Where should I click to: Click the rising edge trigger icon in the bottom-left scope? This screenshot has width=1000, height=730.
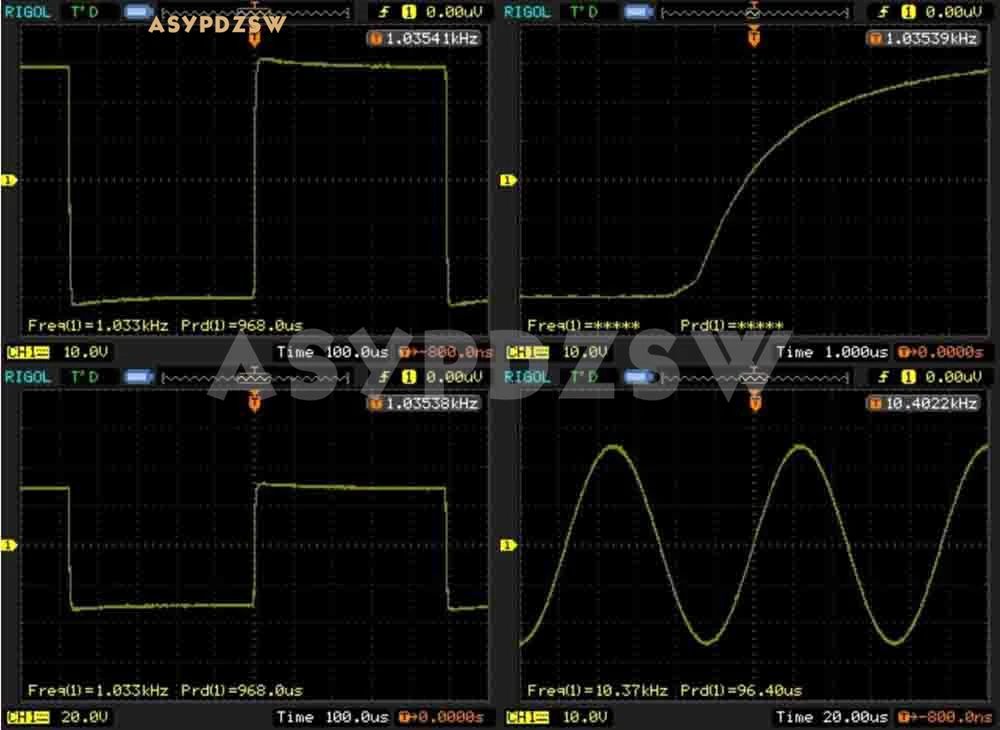click(x=385, y=377)
